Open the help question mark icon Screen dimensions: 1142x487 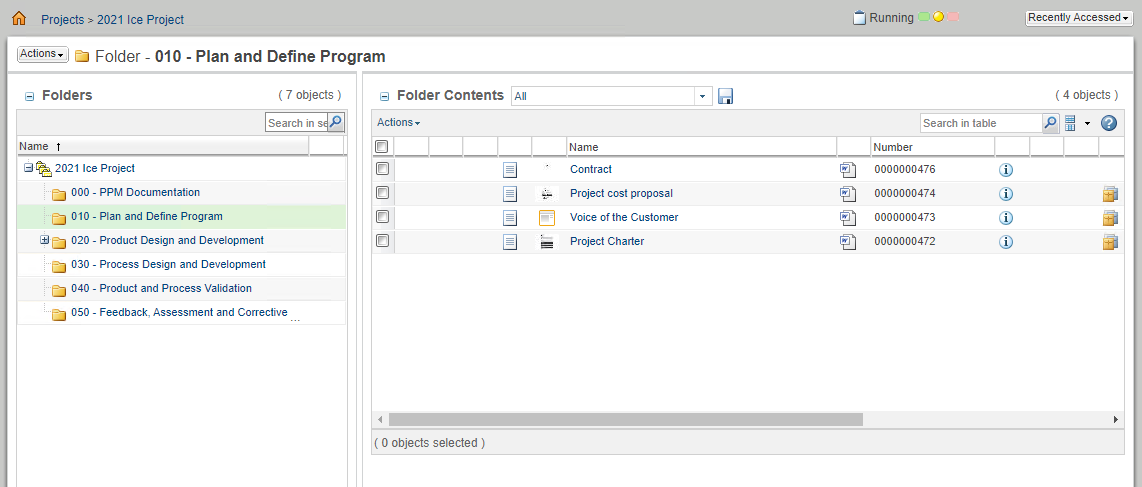pos(1108,123)
